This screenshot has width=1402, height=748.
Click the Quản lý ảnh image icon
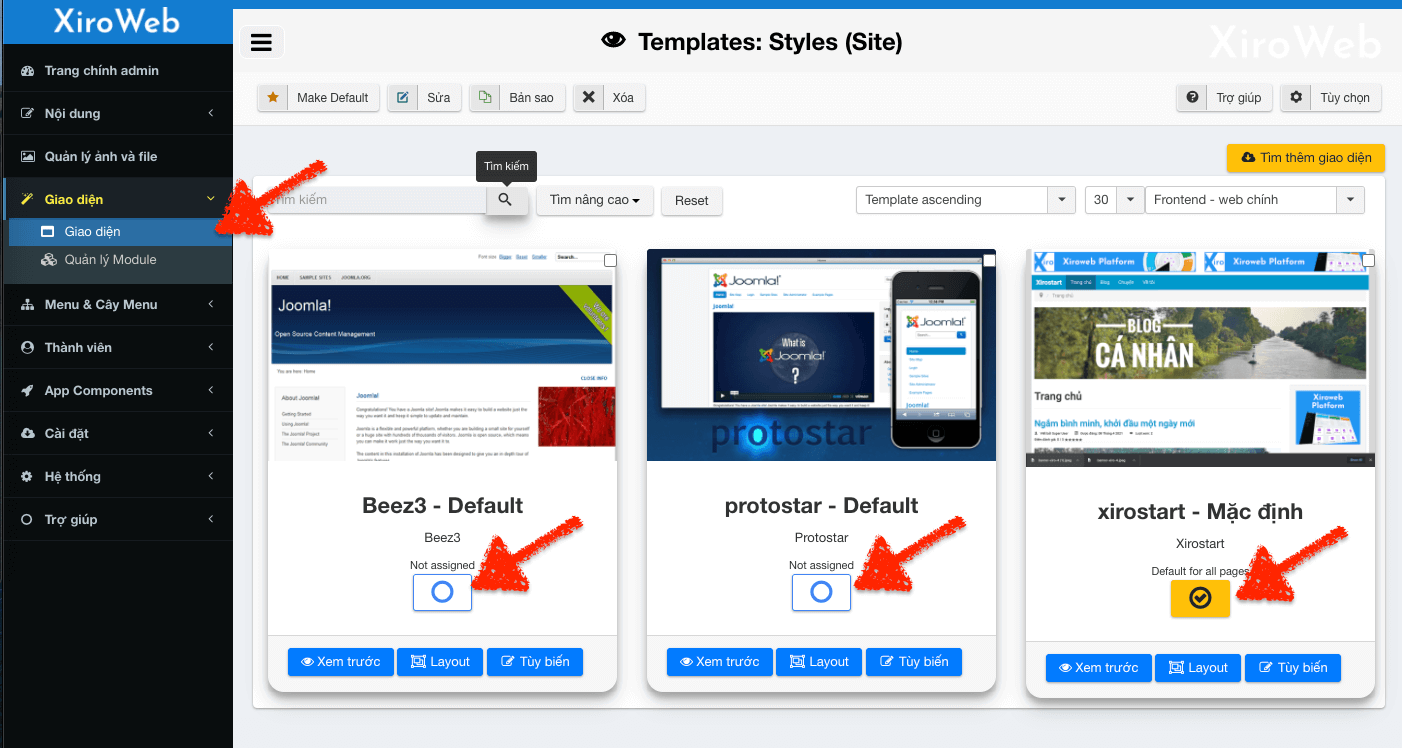pos(28,157)
